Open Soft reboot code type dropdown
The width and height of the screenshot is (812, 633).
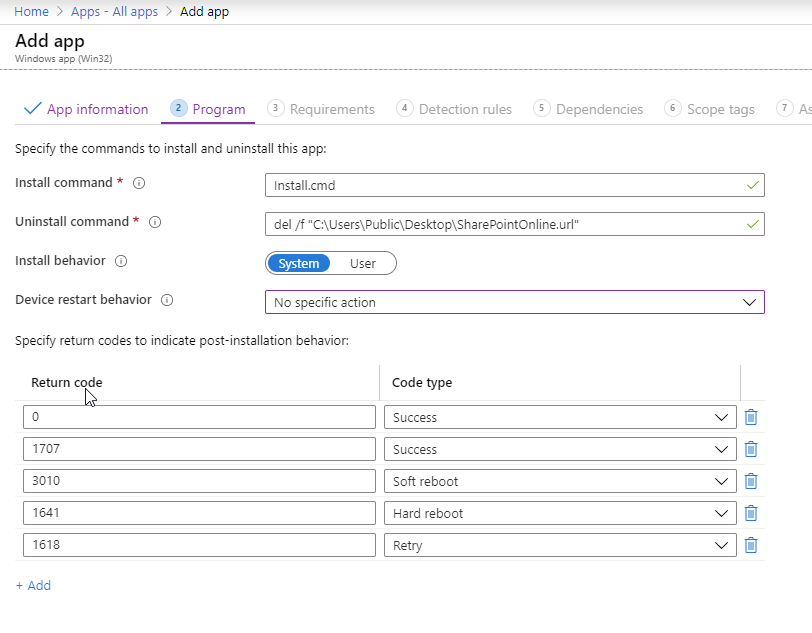[560, 481]
